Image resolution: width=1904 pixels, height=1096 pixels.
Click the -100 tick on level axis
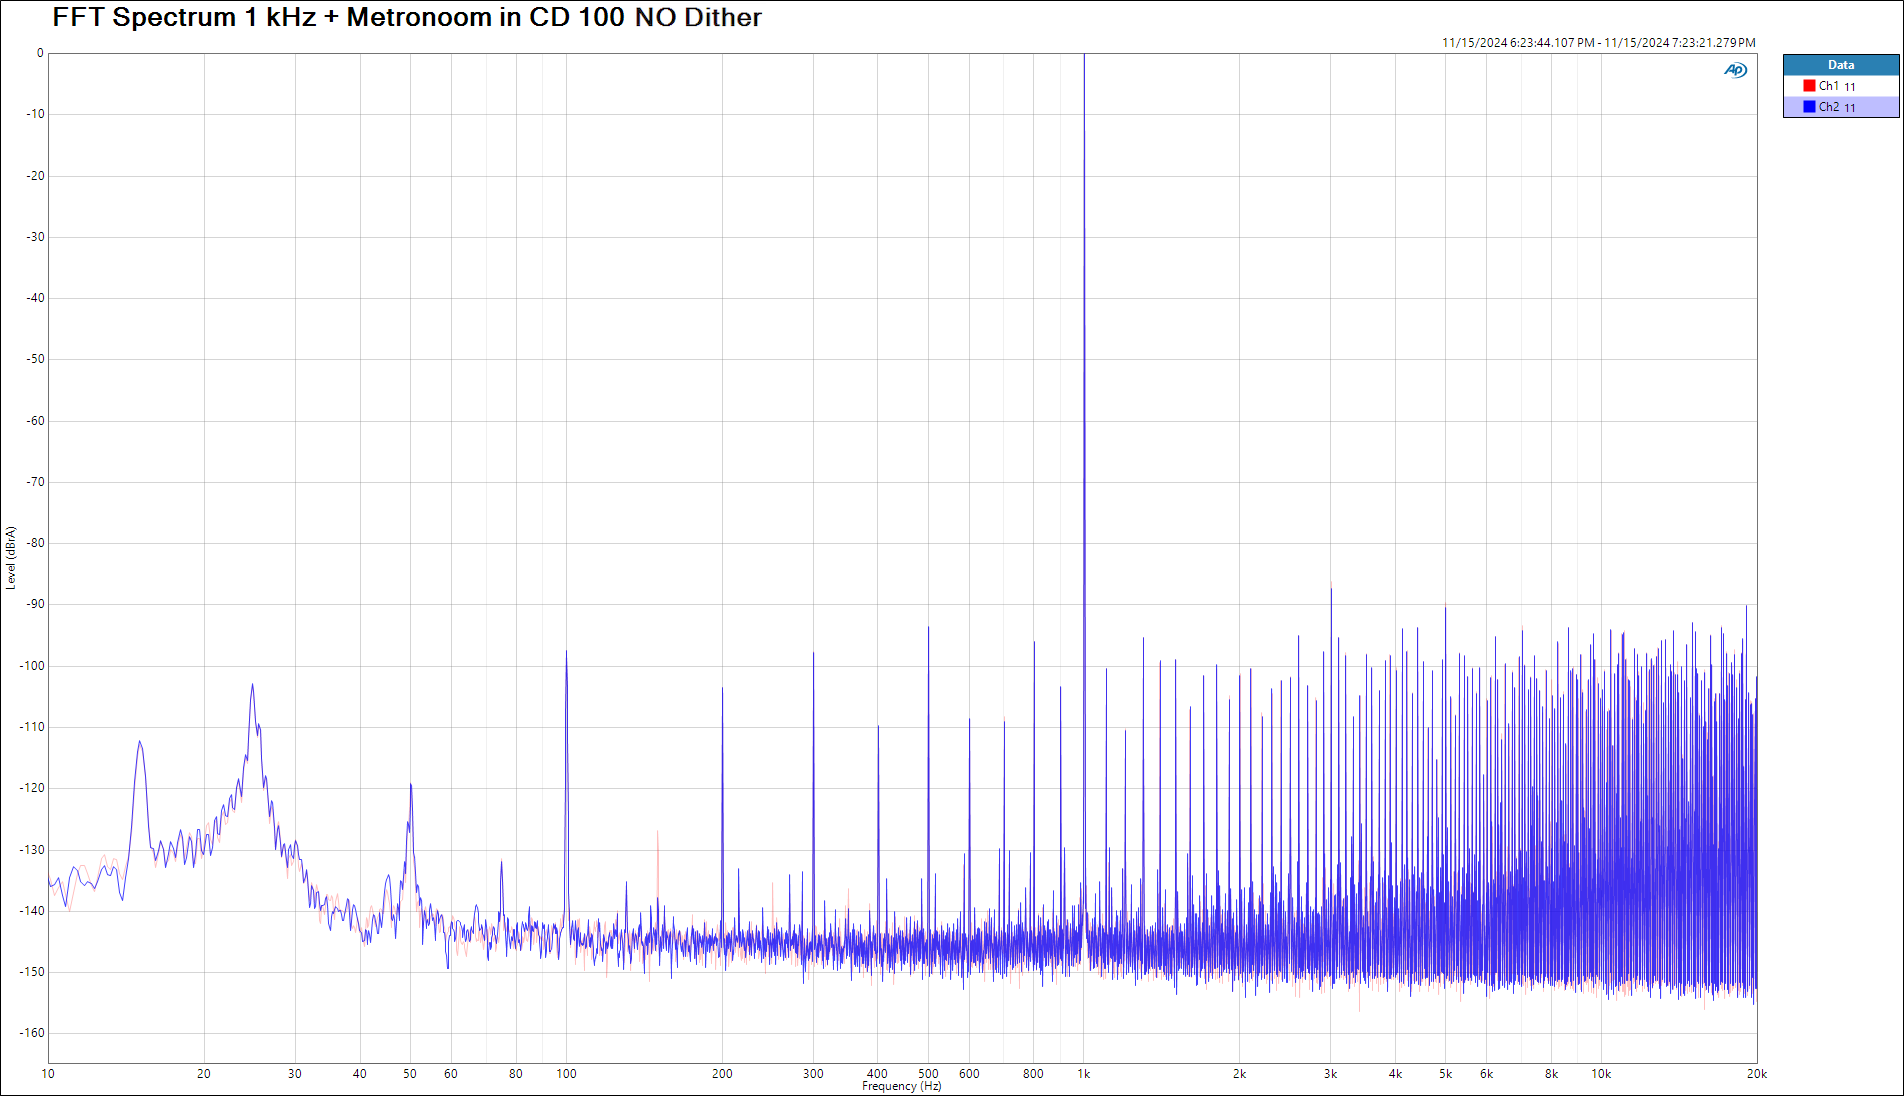click(x=33, y=666)
